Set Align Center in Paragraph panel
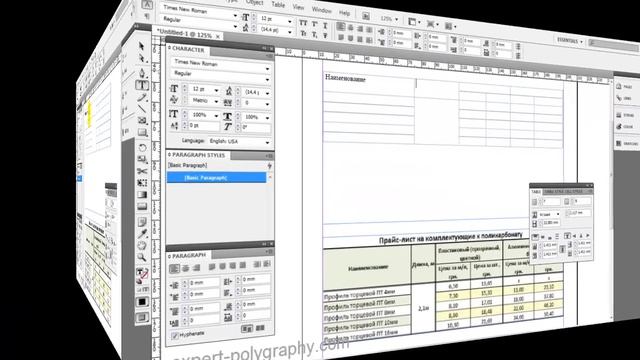 185,268
